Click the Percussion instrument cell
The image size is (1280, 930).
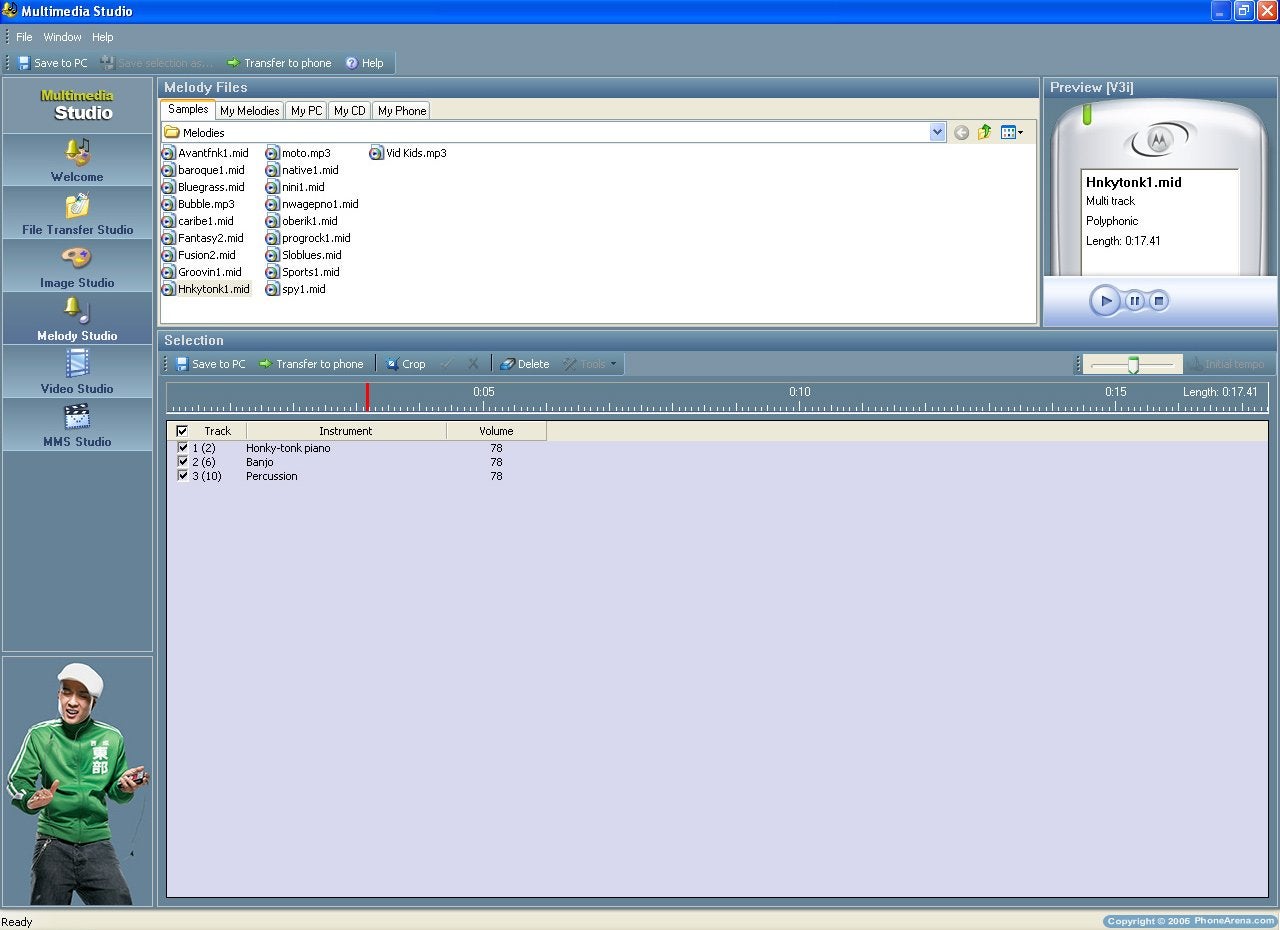click(272, 476)
